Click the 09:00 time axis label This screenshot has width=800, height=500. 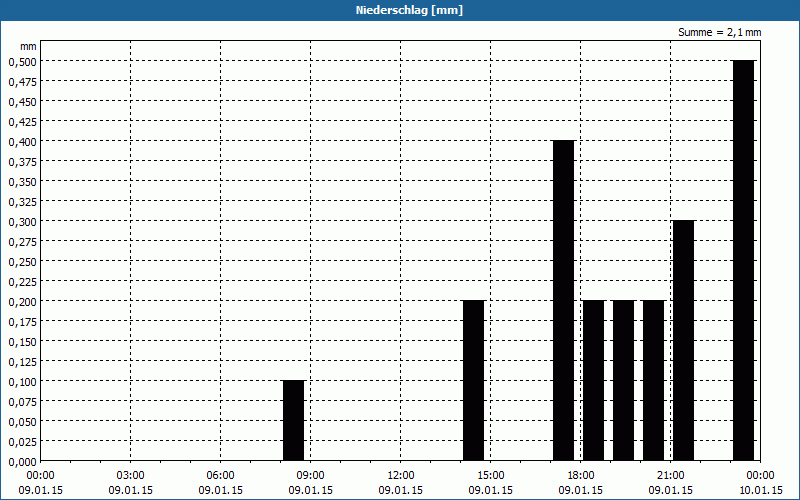310,476
